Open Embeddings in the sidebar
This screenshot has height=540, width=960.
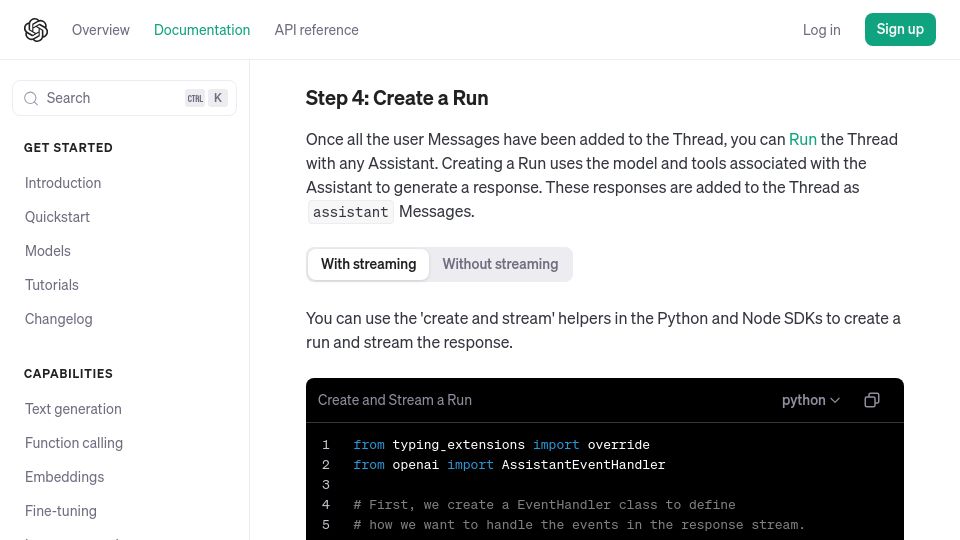65,477
